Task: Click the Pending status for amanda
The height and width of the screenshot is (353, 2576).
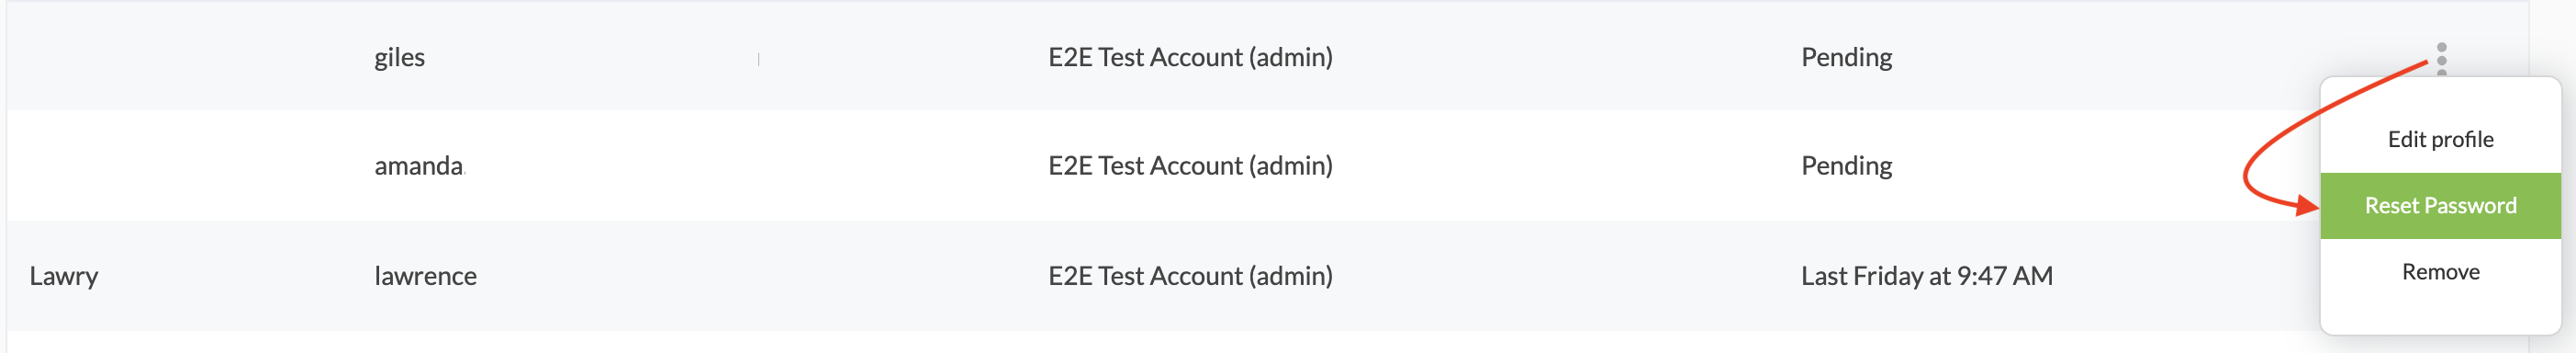Action: tap(1846, 166)
